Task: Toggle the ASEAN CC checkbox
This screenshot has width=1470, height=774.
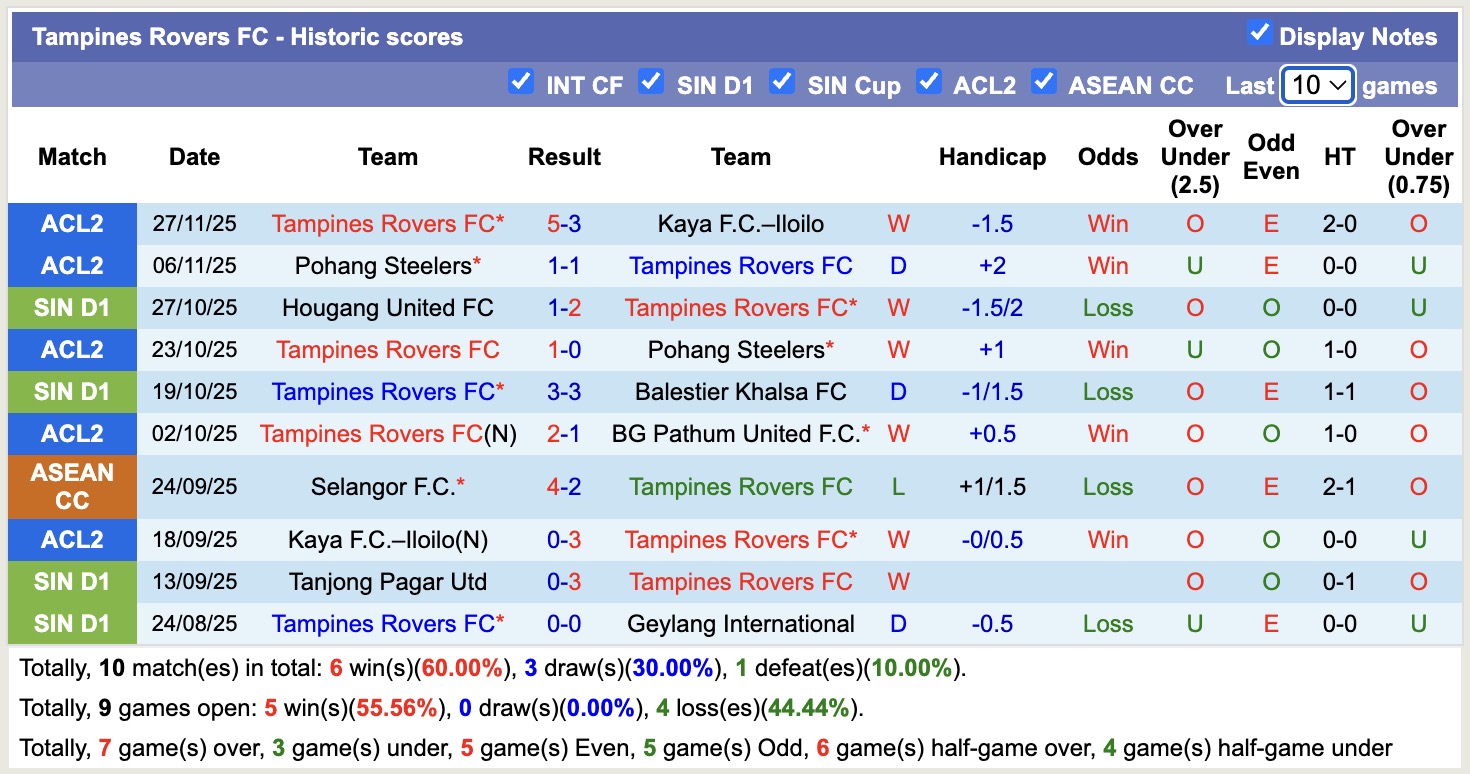Action: (x=1044, y=82)
